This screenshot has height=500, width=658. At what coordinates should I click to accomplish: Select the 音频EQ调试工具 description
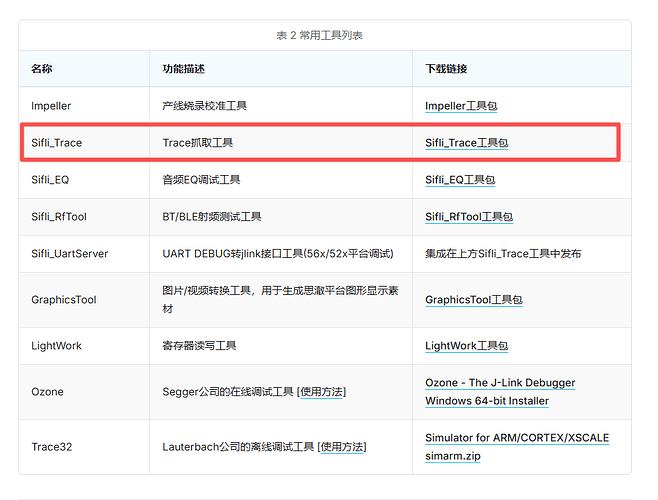(x=201, y=180)
